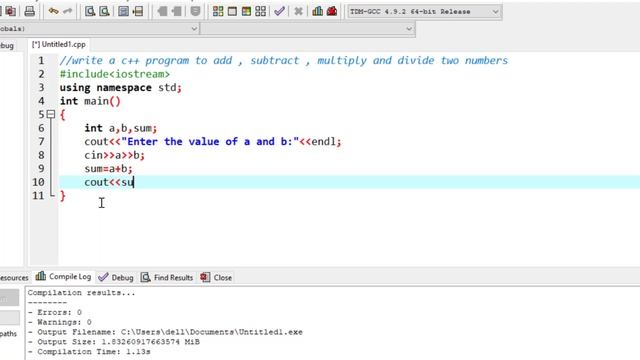The width and height of the screenshot is (640, 360).
Task: Collapse the code fold at line 5
Action: click(51, 114)
